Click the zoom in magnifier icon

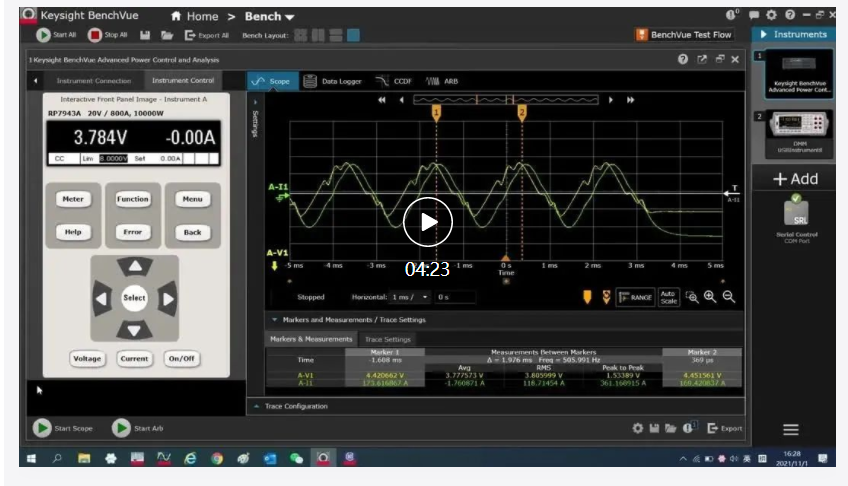[x=710, y=297]
